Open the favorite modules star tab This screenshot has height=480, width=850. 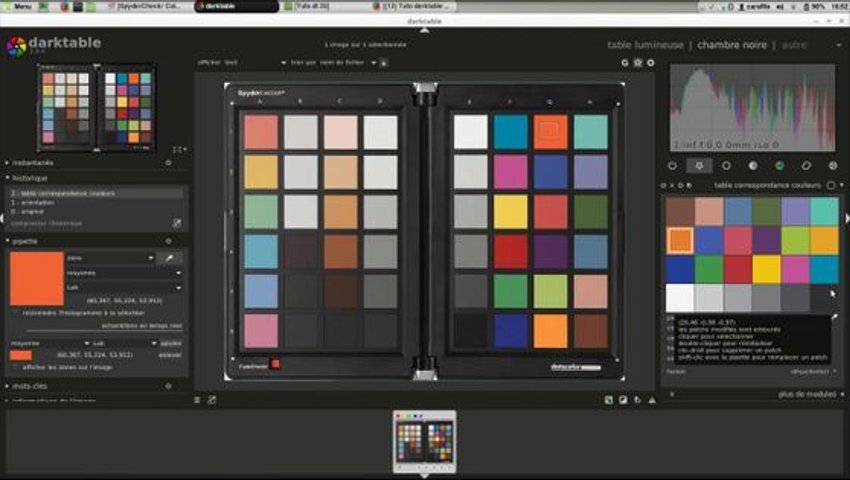coord(699,165)
